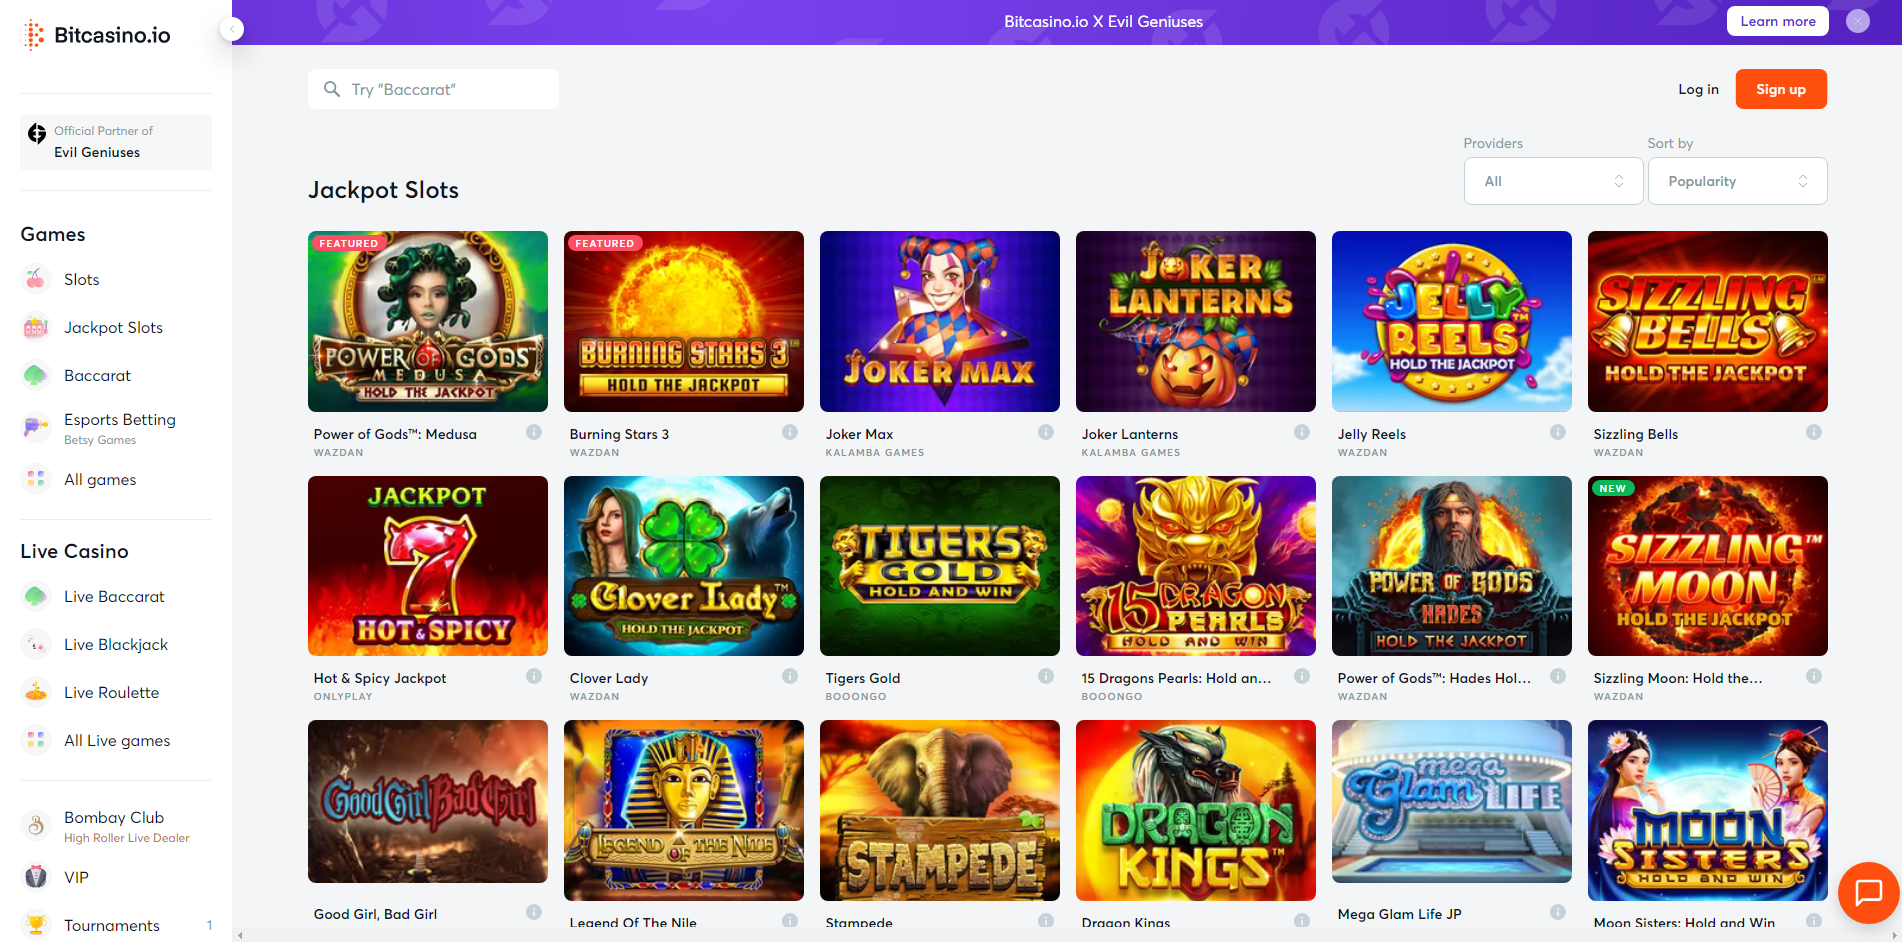Show info for Clover Lady
Image resolution: width=1902 pixels, height=942 pixels.
tap(790, 676)
